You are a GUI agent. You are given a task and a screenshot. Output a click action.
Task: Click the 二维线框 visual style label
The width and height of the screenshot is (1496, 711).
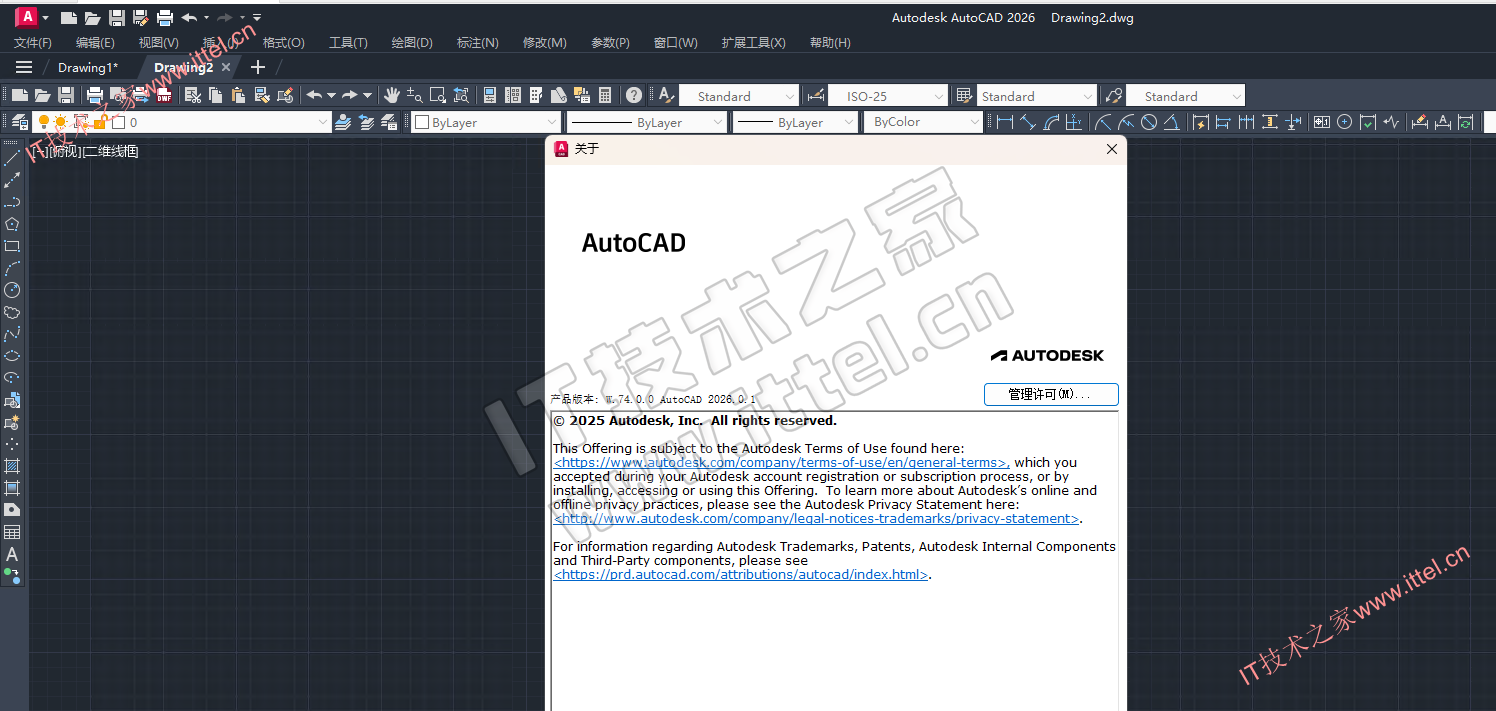coord(109,151)
